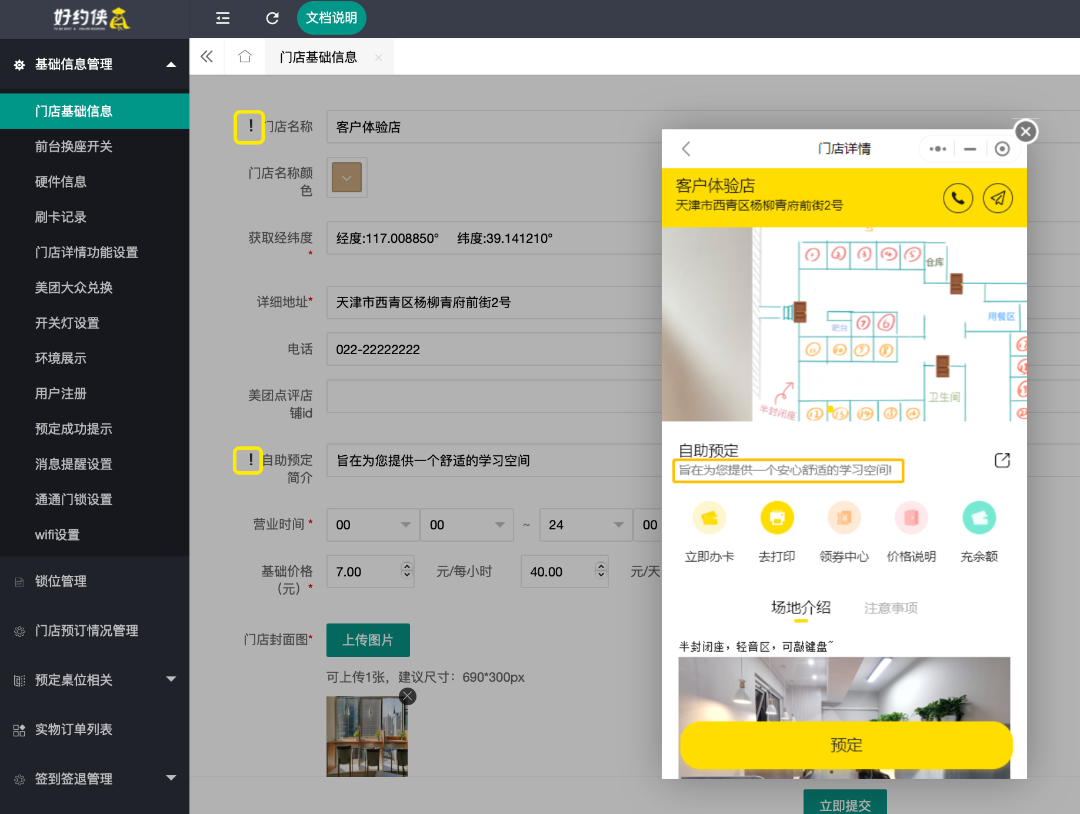The height and width of the screenshot is (814, 1080).
Task: Click the phone call icon in store header
Action: (958, 198)
